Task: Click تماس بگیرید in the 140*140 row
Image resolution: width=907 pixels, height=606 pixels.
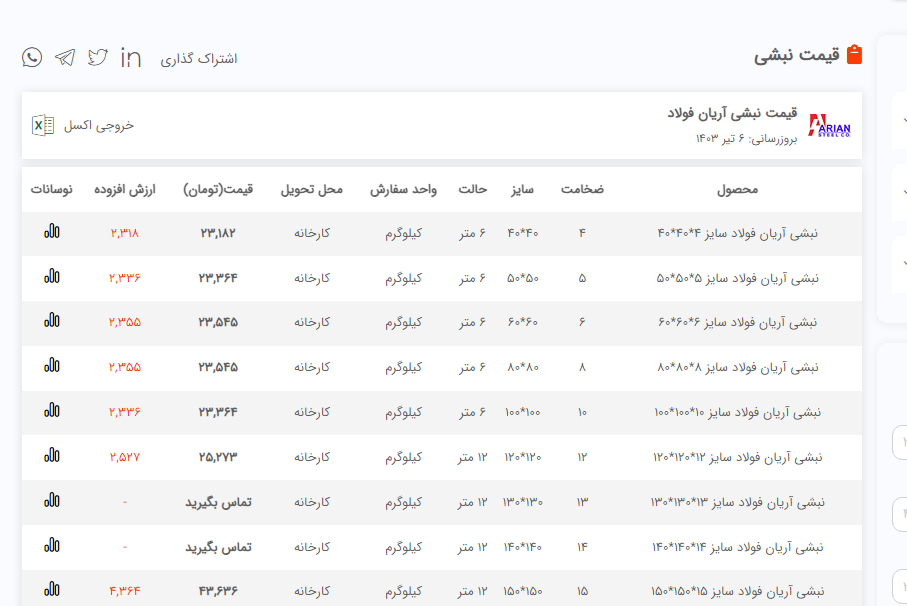Action: [218, 547]
